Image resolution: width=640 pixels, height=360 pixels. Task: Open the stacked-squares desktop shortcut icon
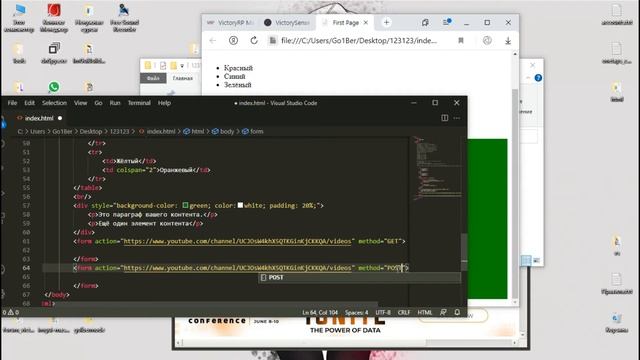(x=54, y=49)
